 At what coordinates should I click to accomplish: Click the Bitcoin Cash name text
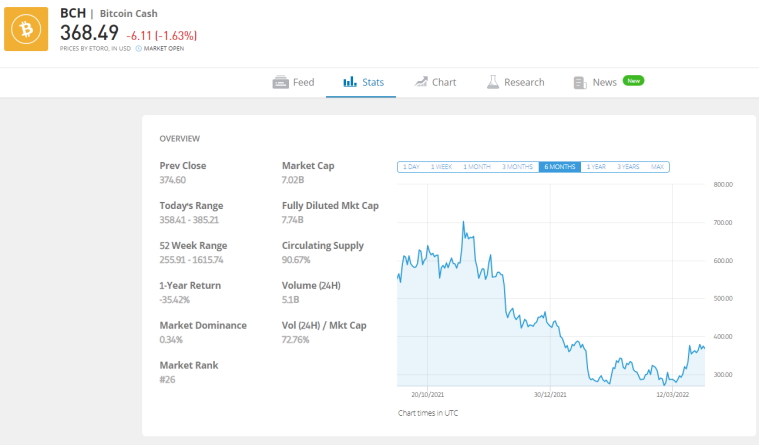click(129, 14)
